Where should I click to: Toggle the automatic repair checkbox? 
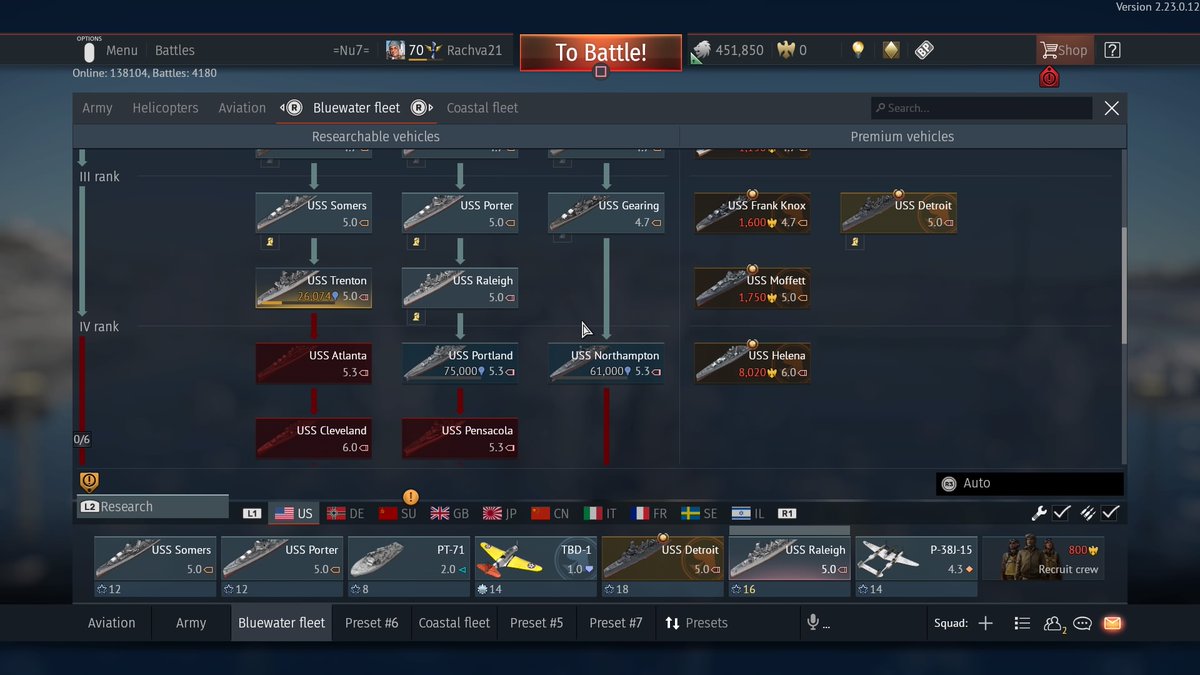tap(1062, 513)
